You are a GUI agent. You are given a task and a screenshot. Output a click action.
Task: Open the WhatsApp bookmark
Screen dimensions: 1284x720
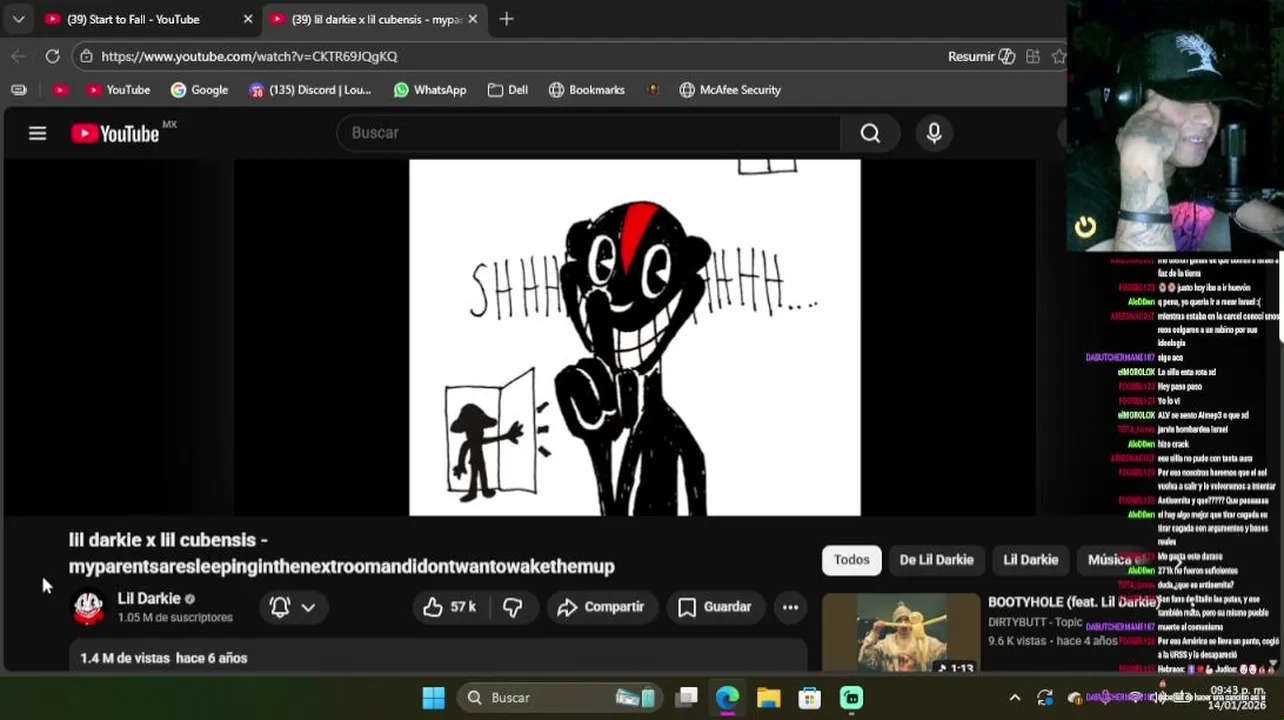coord(430,90)
